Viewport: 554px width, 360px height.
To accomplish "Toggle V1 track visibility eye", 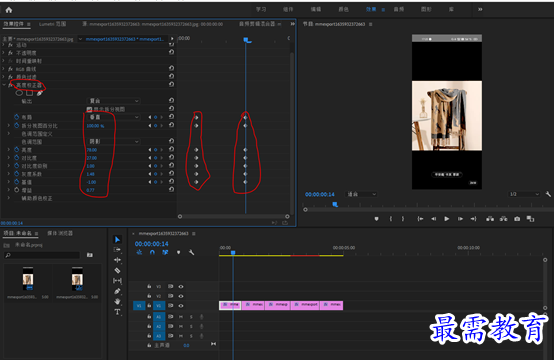I will pos(181,306).
